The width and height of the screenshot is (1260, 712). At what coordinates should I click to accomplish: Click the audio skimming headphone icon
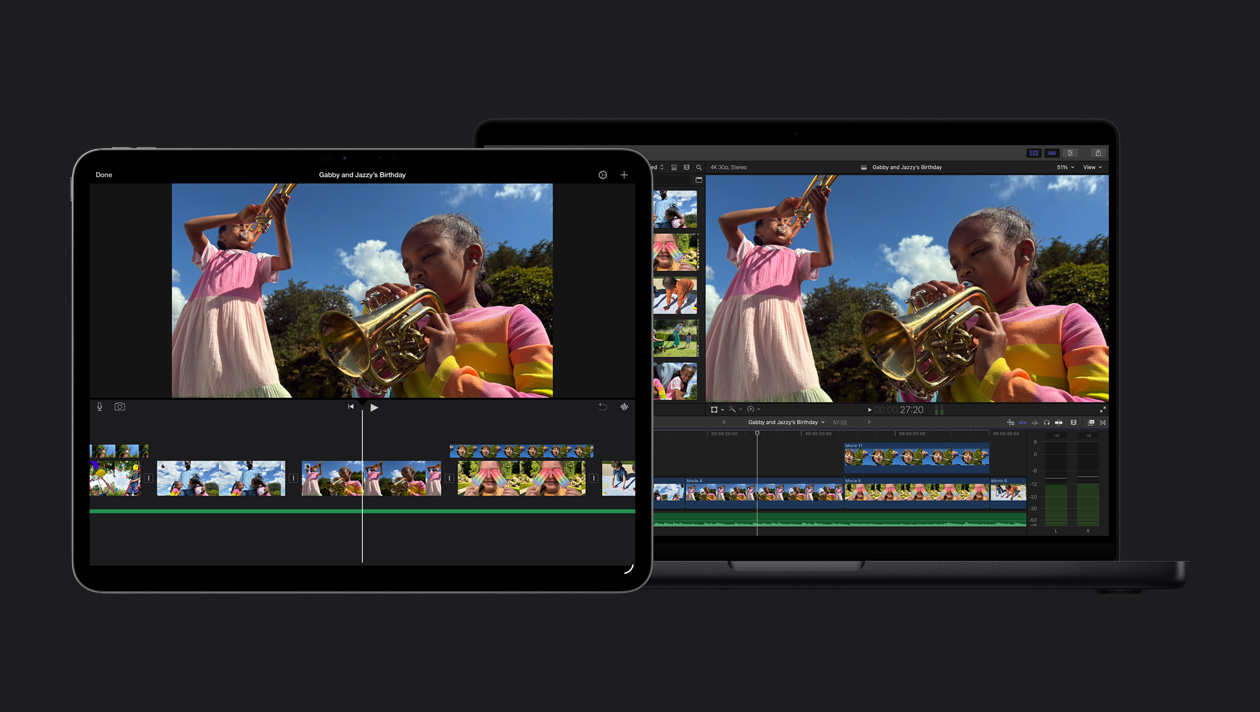point(1047,422)
